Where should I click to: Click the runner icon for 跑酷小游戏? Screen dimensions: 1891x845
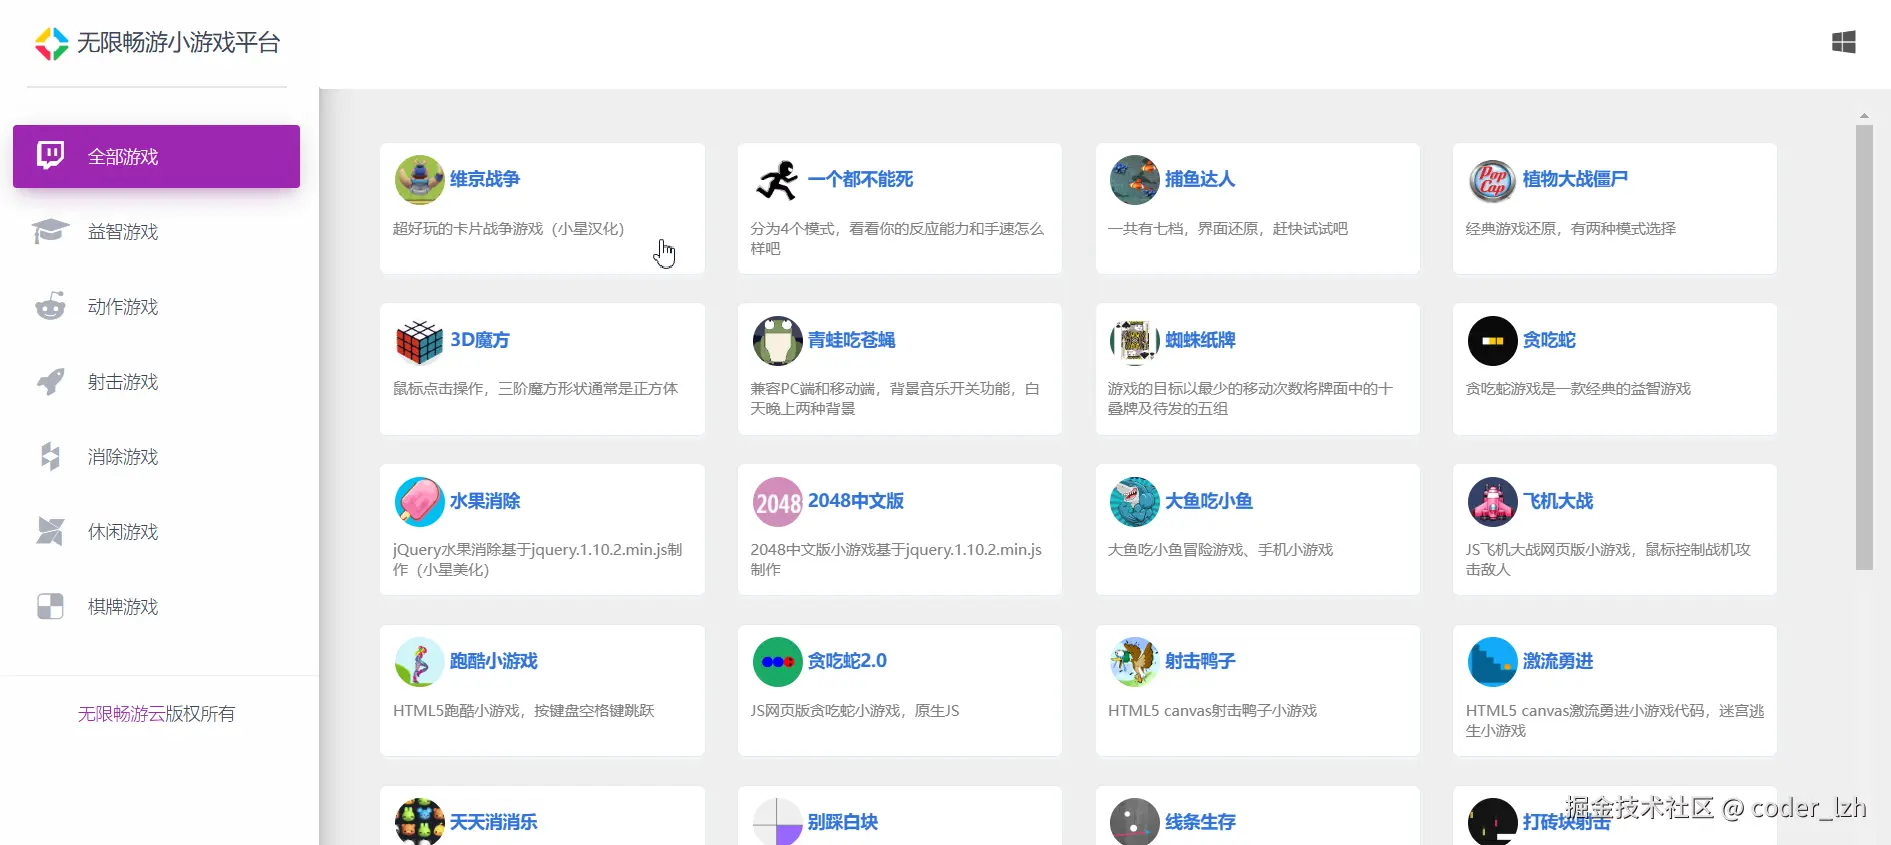tap(420, 662)
